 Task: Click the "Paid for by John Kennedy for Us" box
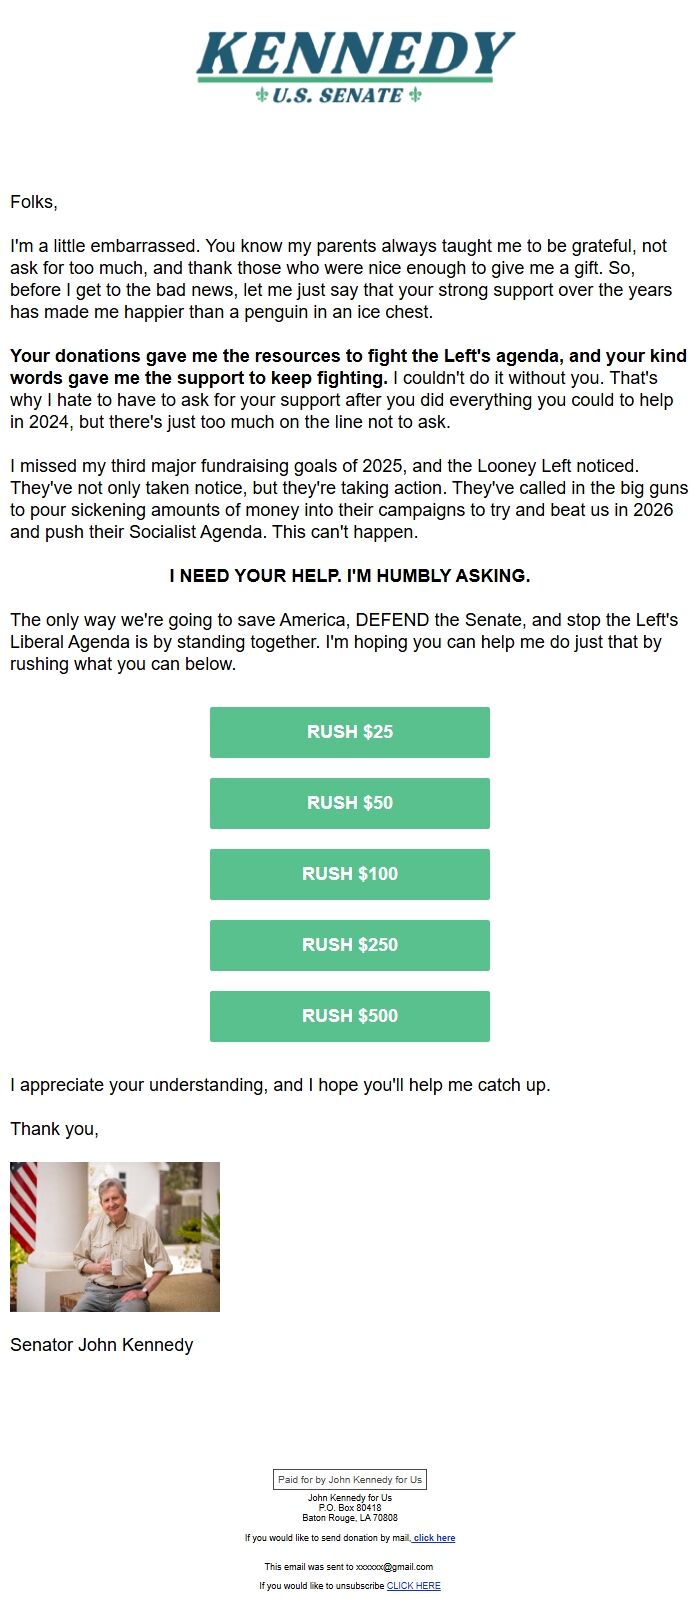[350, 1479]
